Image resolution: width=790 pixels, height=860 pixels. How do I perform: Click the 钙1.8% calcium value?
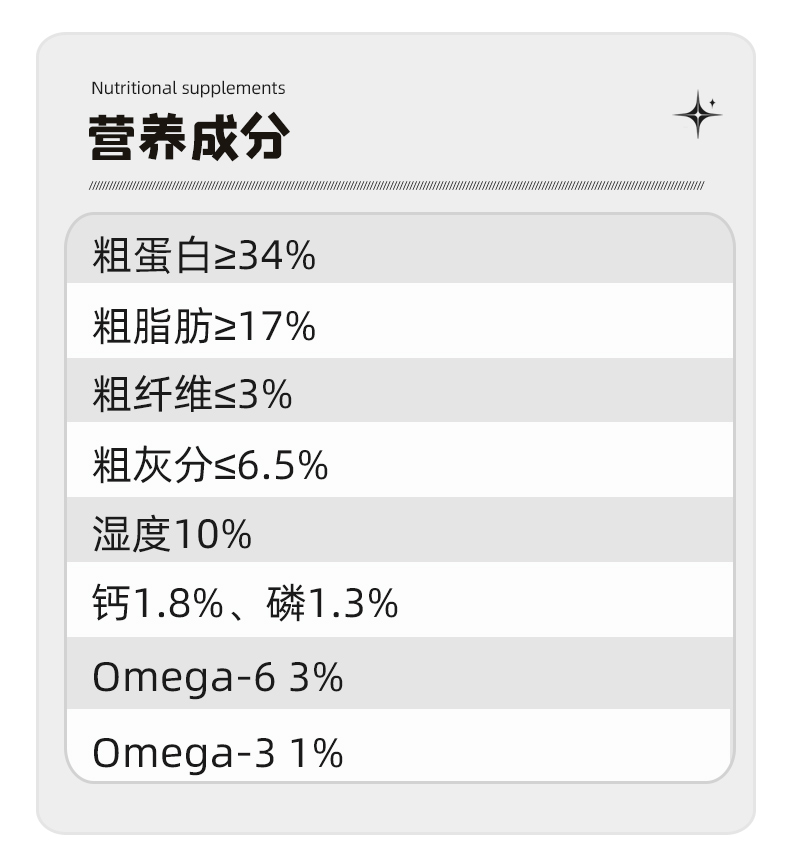point(158,602)
